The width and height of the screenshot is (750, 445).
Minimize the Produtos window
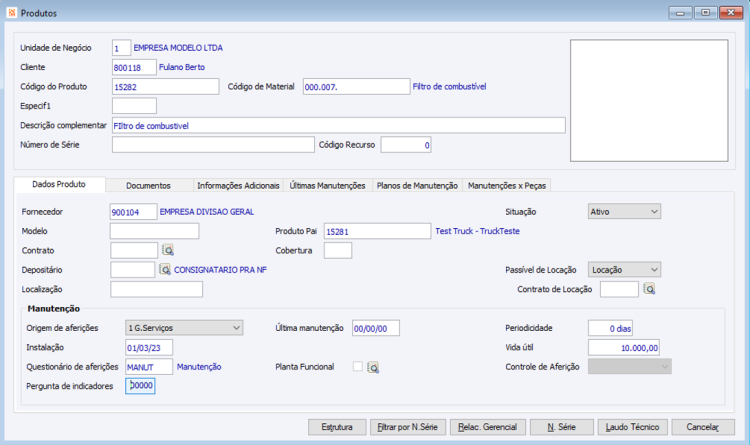pyautogui.click(x=680, y=13)
